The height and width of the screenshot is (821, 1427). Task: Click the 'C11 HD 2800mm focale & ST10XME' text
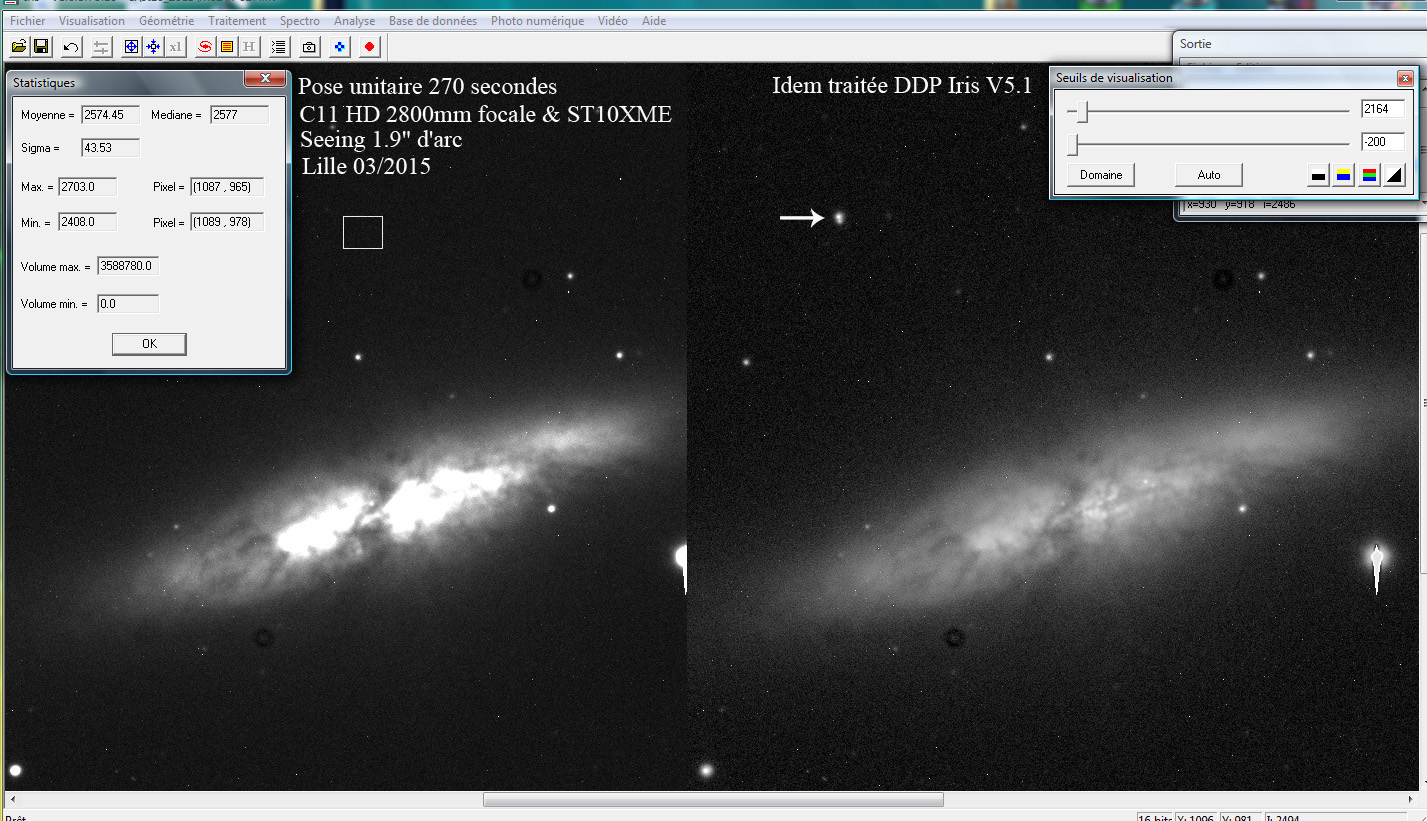(486, 114)
